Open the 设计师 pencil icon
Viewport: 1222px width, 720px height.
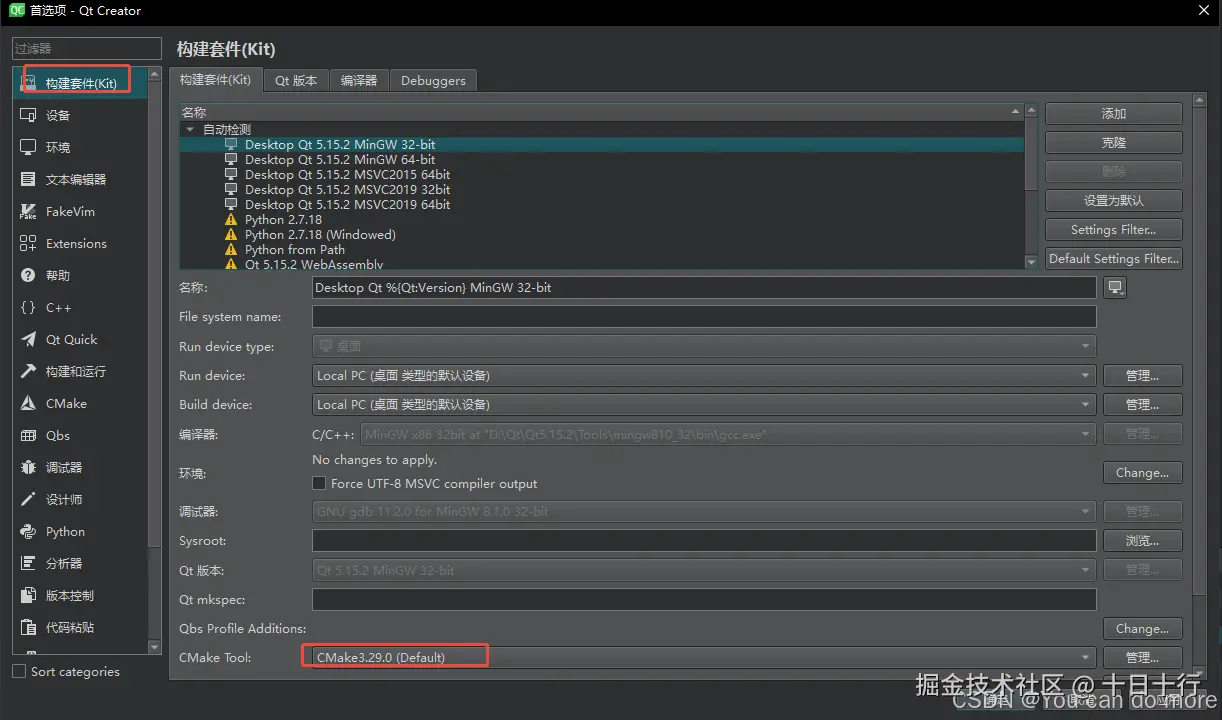pos(28,499)
